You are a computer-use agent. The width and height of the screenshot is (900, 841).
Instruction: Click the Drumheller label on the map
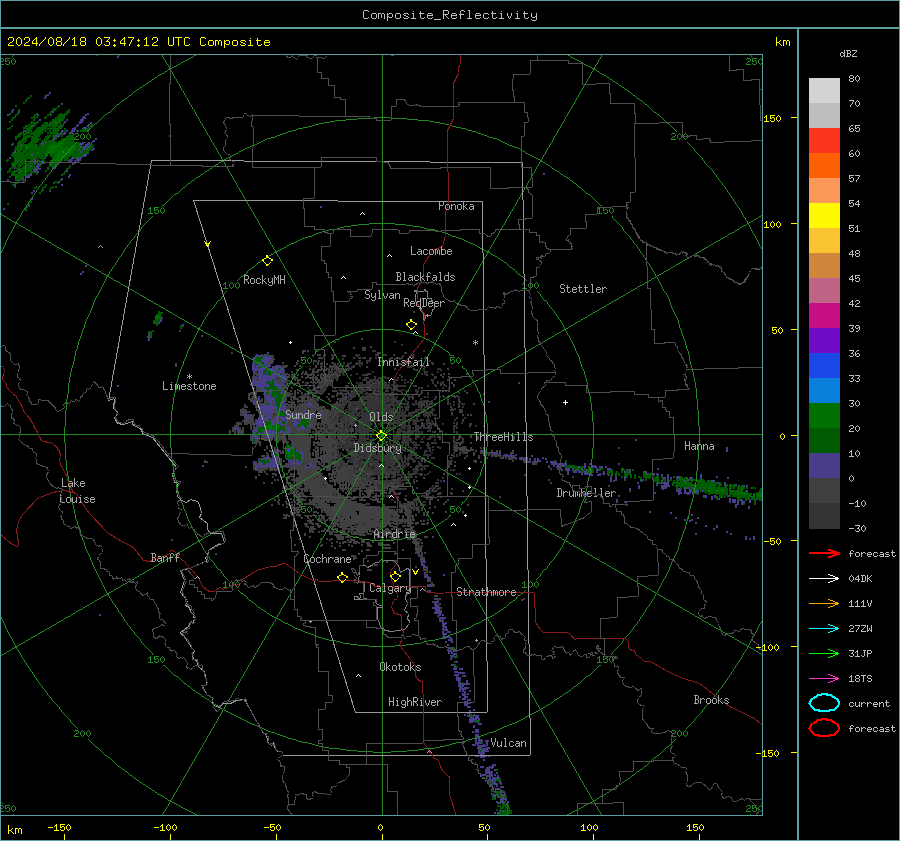tap(586, 493)
